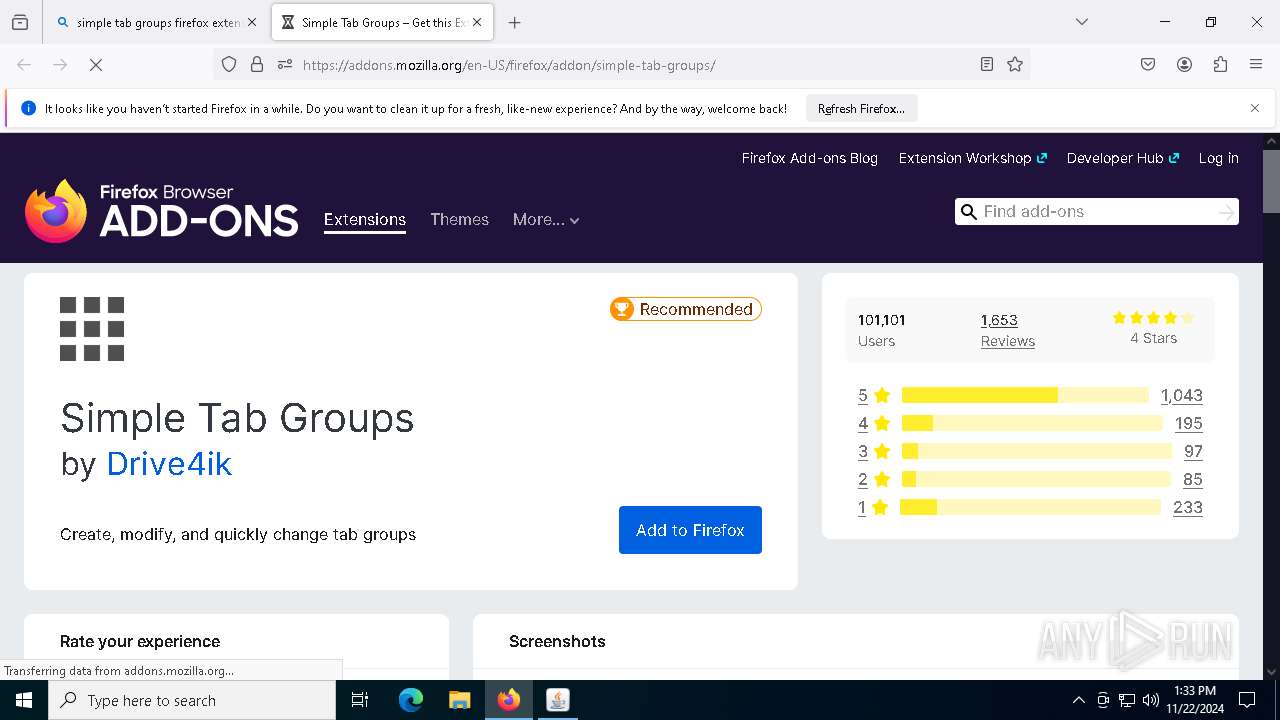Click the 5-star rating bar
The width and height of the screenshot is (1280, 720).
[x=1025, y=395]
